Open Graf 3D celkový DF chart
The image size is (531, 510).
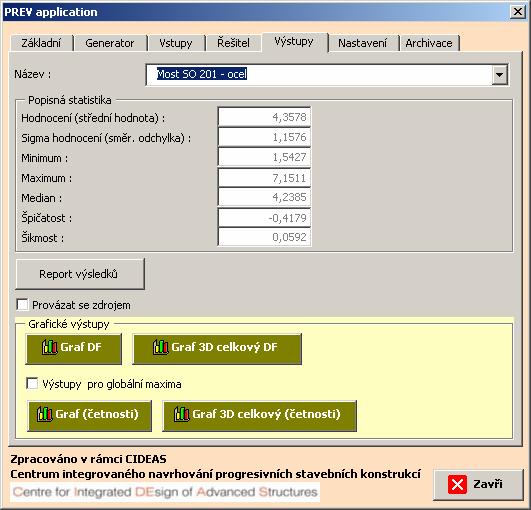[x=217, y=349]
